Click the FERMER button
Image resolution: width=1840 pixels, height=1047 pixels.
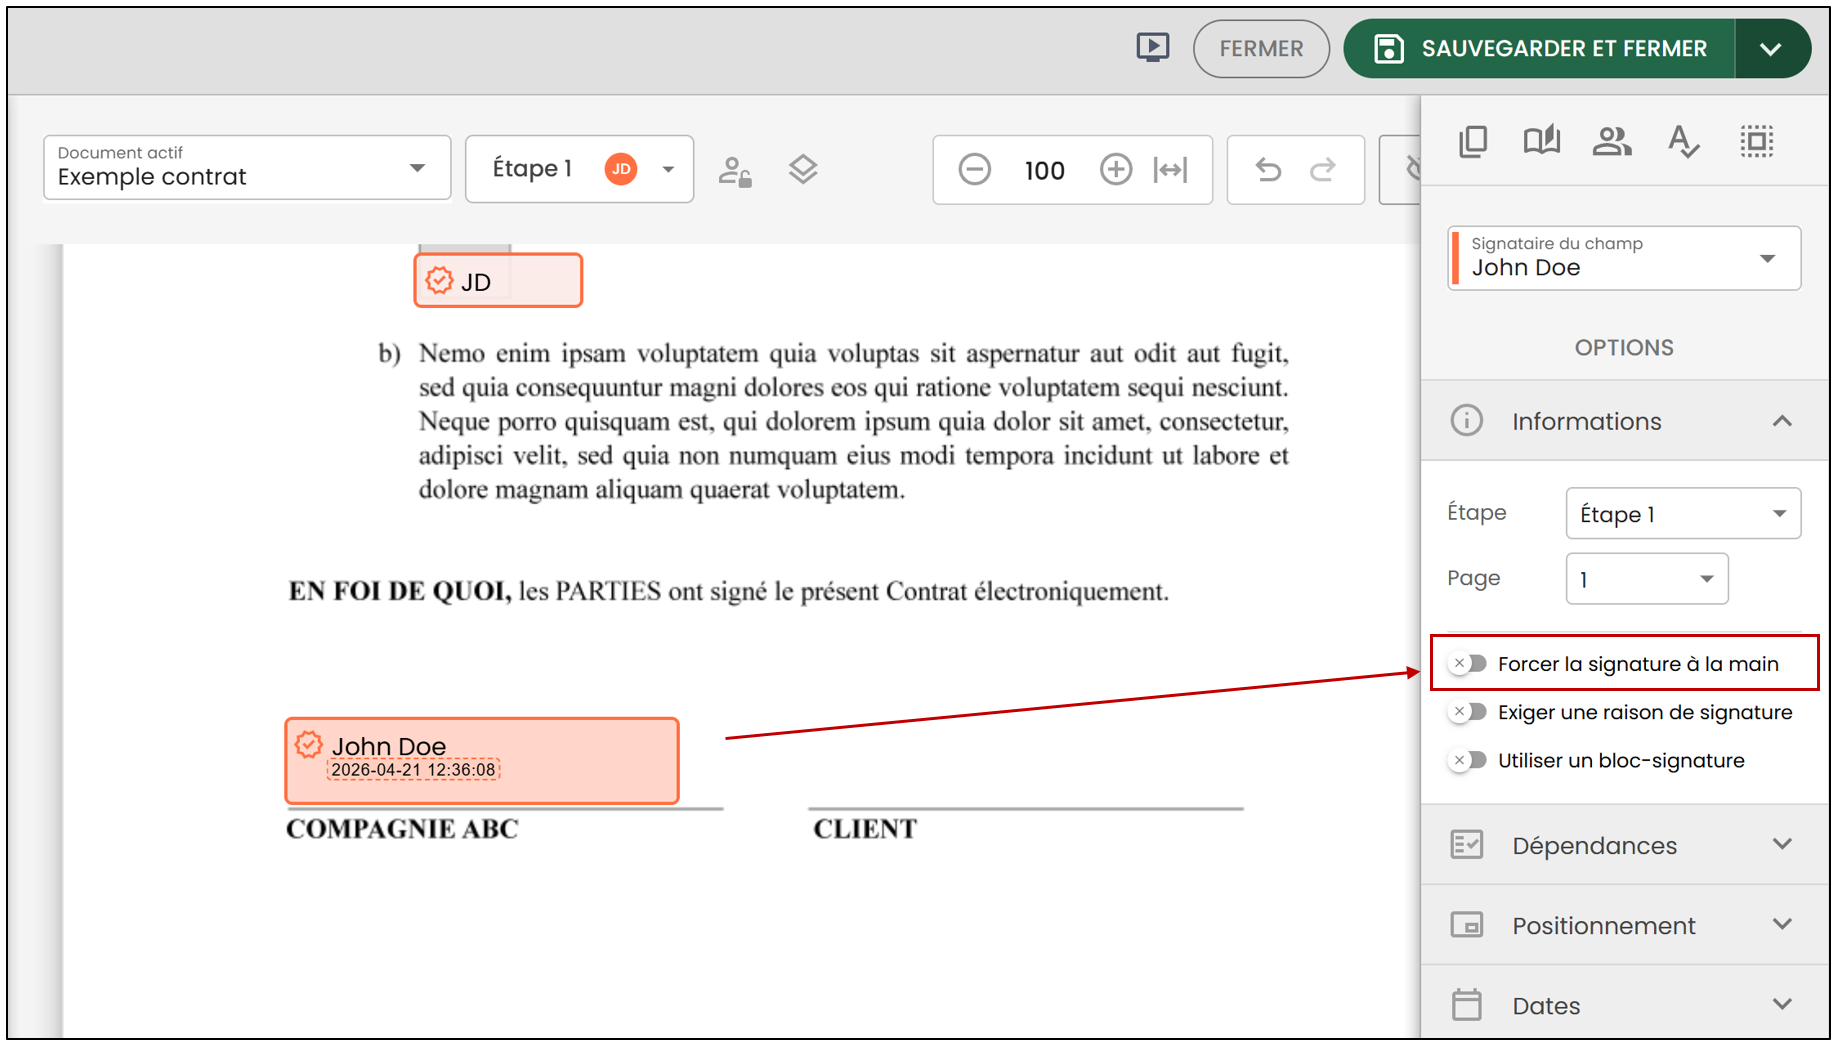coord(1260,48)
